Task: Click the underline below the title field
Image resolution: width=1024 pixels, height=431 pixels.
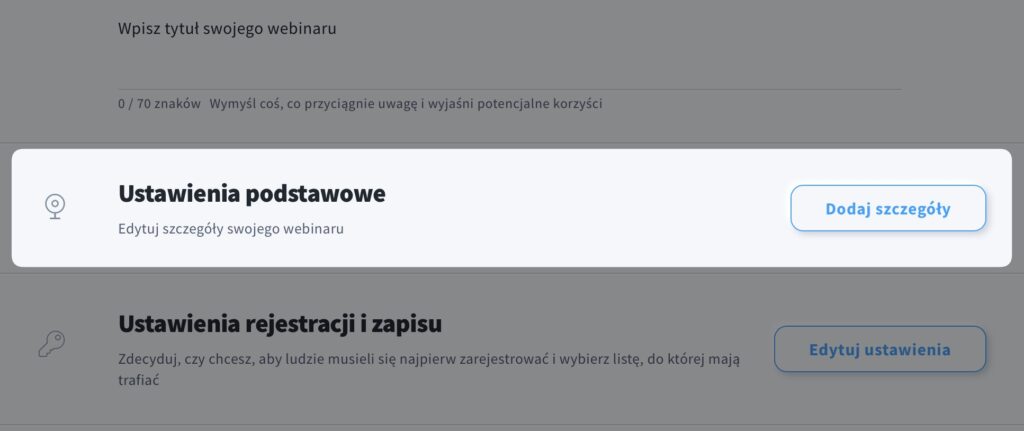Action: tap(509, 89)
